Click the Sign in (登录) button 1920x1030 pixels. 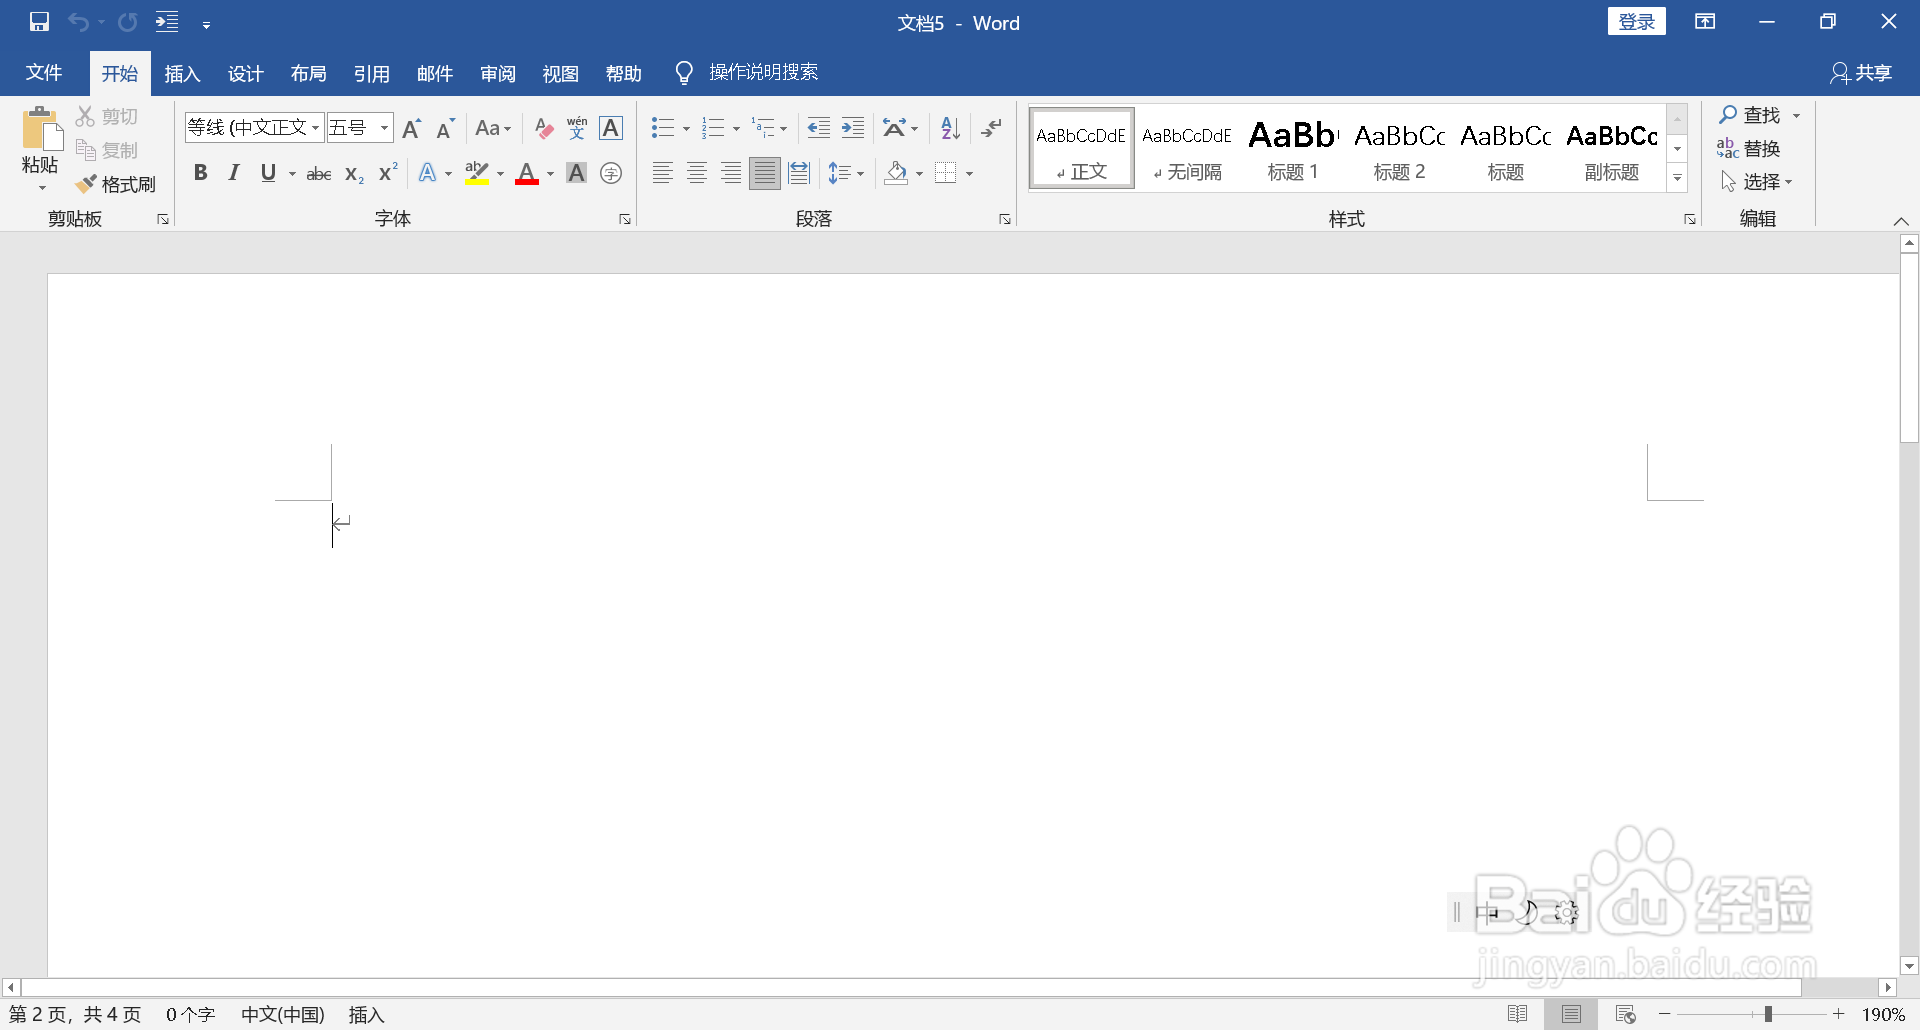pyautogui.click(x=1637, y=22)
